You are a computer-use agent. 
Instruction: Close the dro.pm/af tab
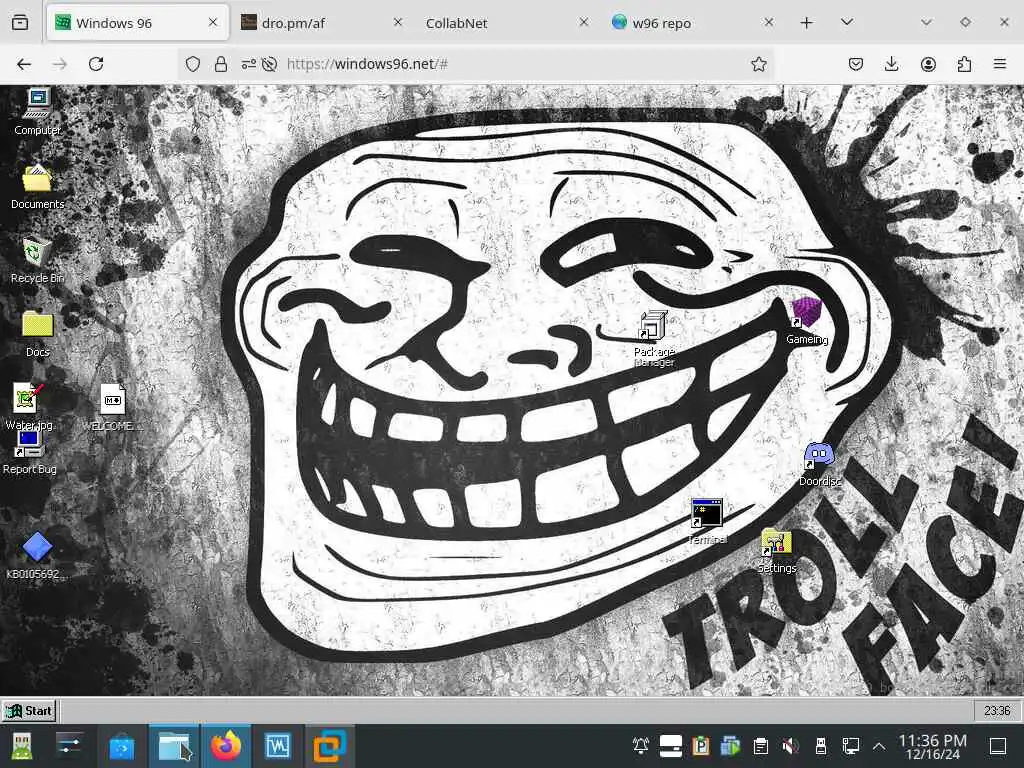tap(398, 22)
